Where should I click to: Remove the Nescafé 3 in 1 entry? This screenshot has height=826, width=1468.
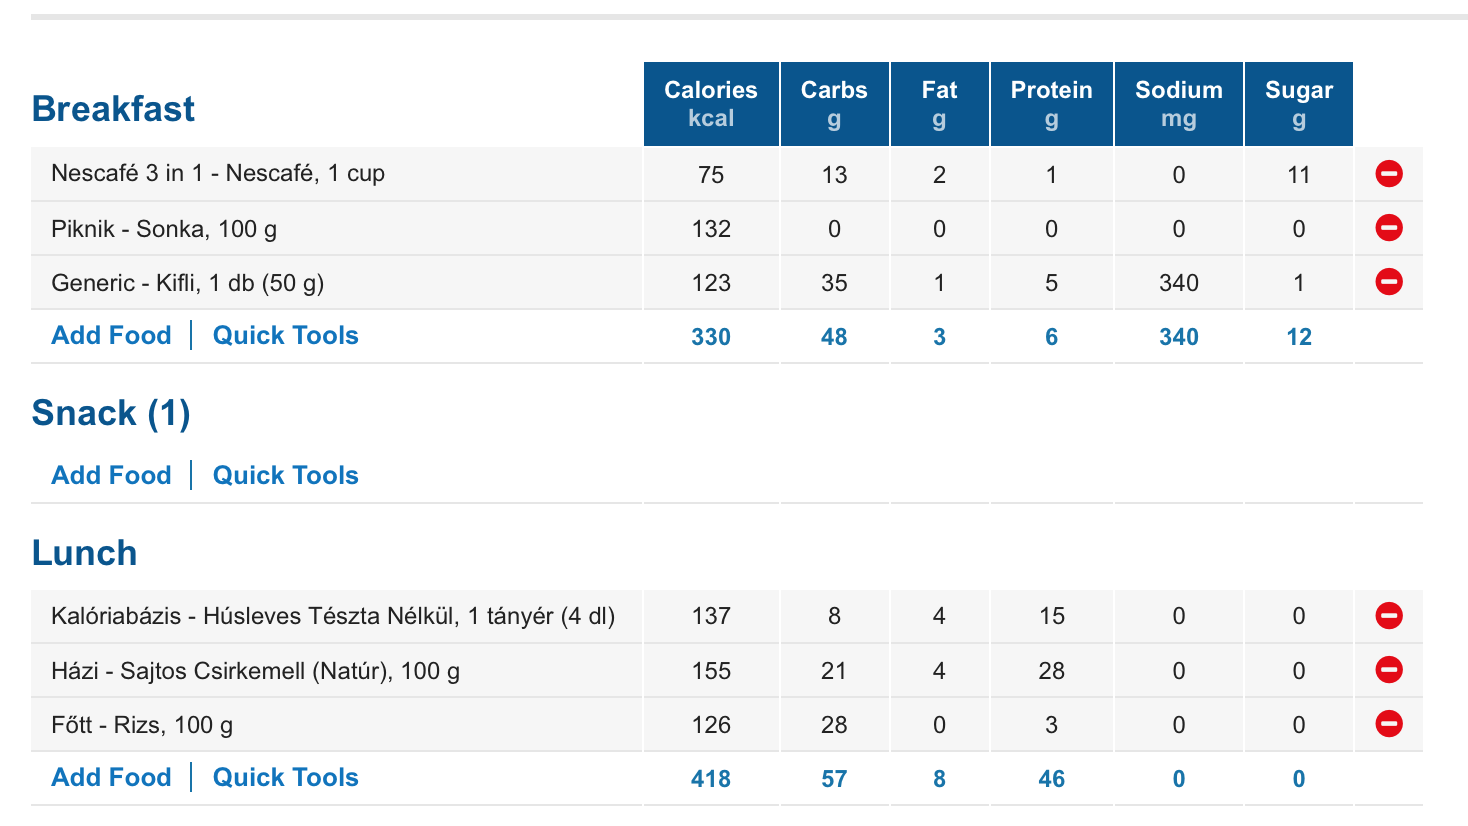[x=1388, y=174]
